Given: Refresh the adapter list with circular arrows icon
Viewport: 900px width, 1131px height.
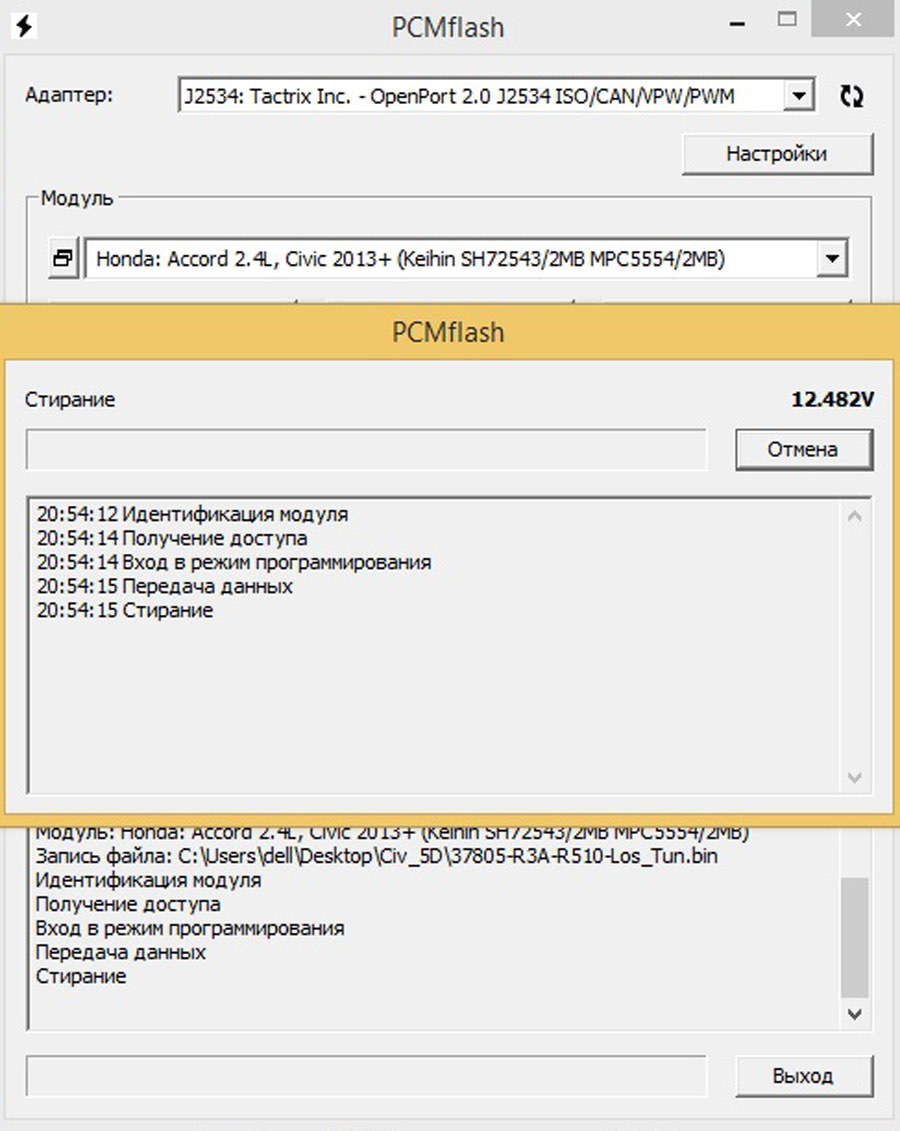Looking at the screenshot, I should [852, 96].
